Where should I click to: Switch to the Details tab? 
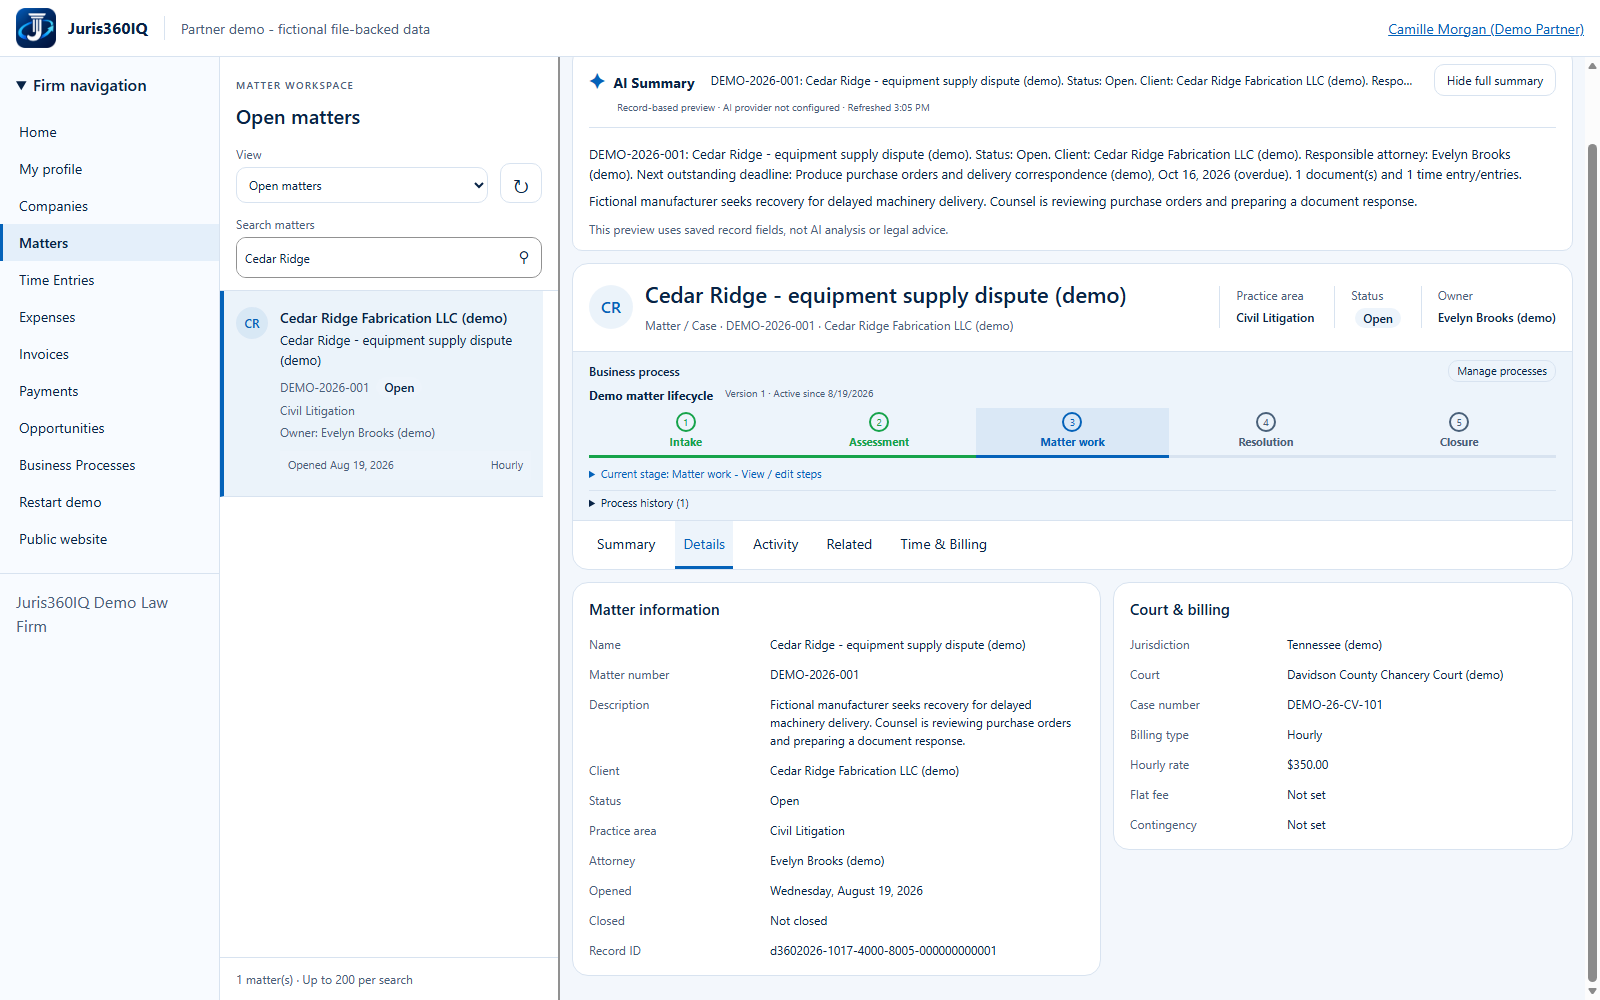pos(704,544)
